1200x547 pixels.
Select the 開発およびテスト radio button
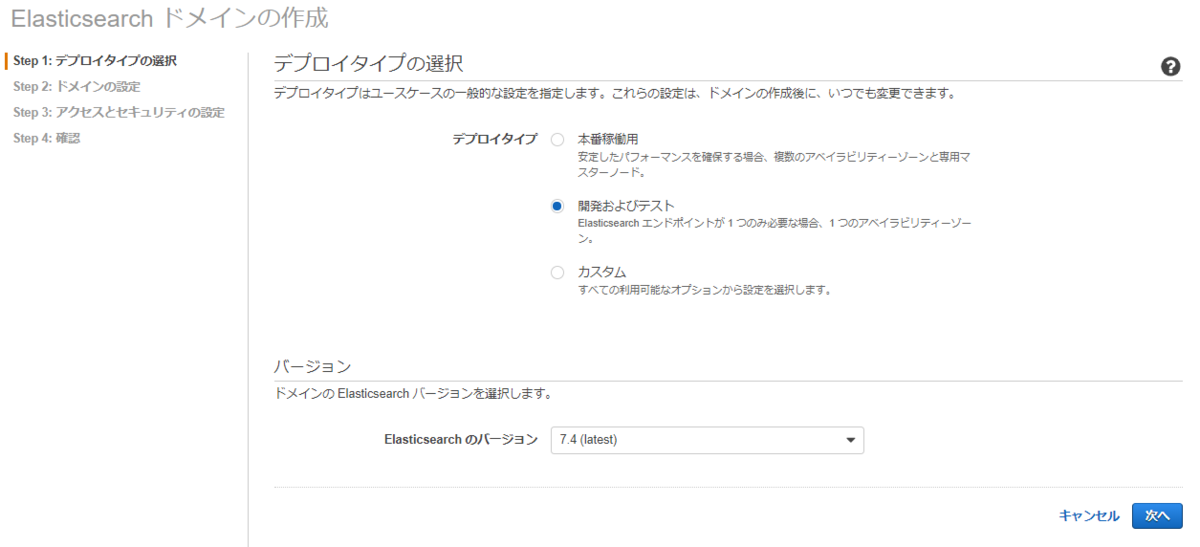557,206
